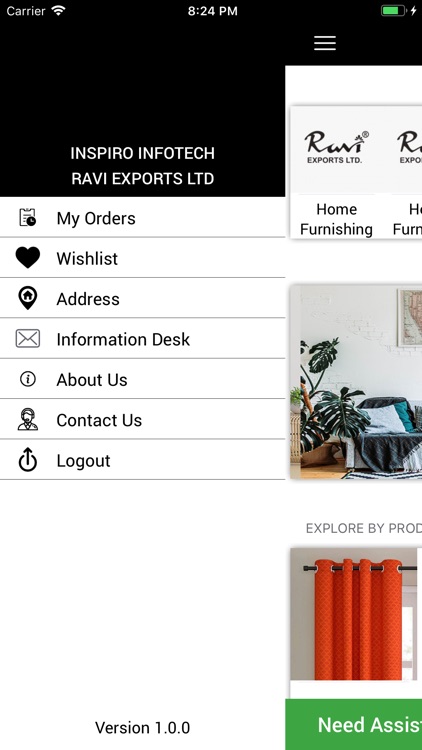Tap the living room banner image
422x750 pixels.
356,382
